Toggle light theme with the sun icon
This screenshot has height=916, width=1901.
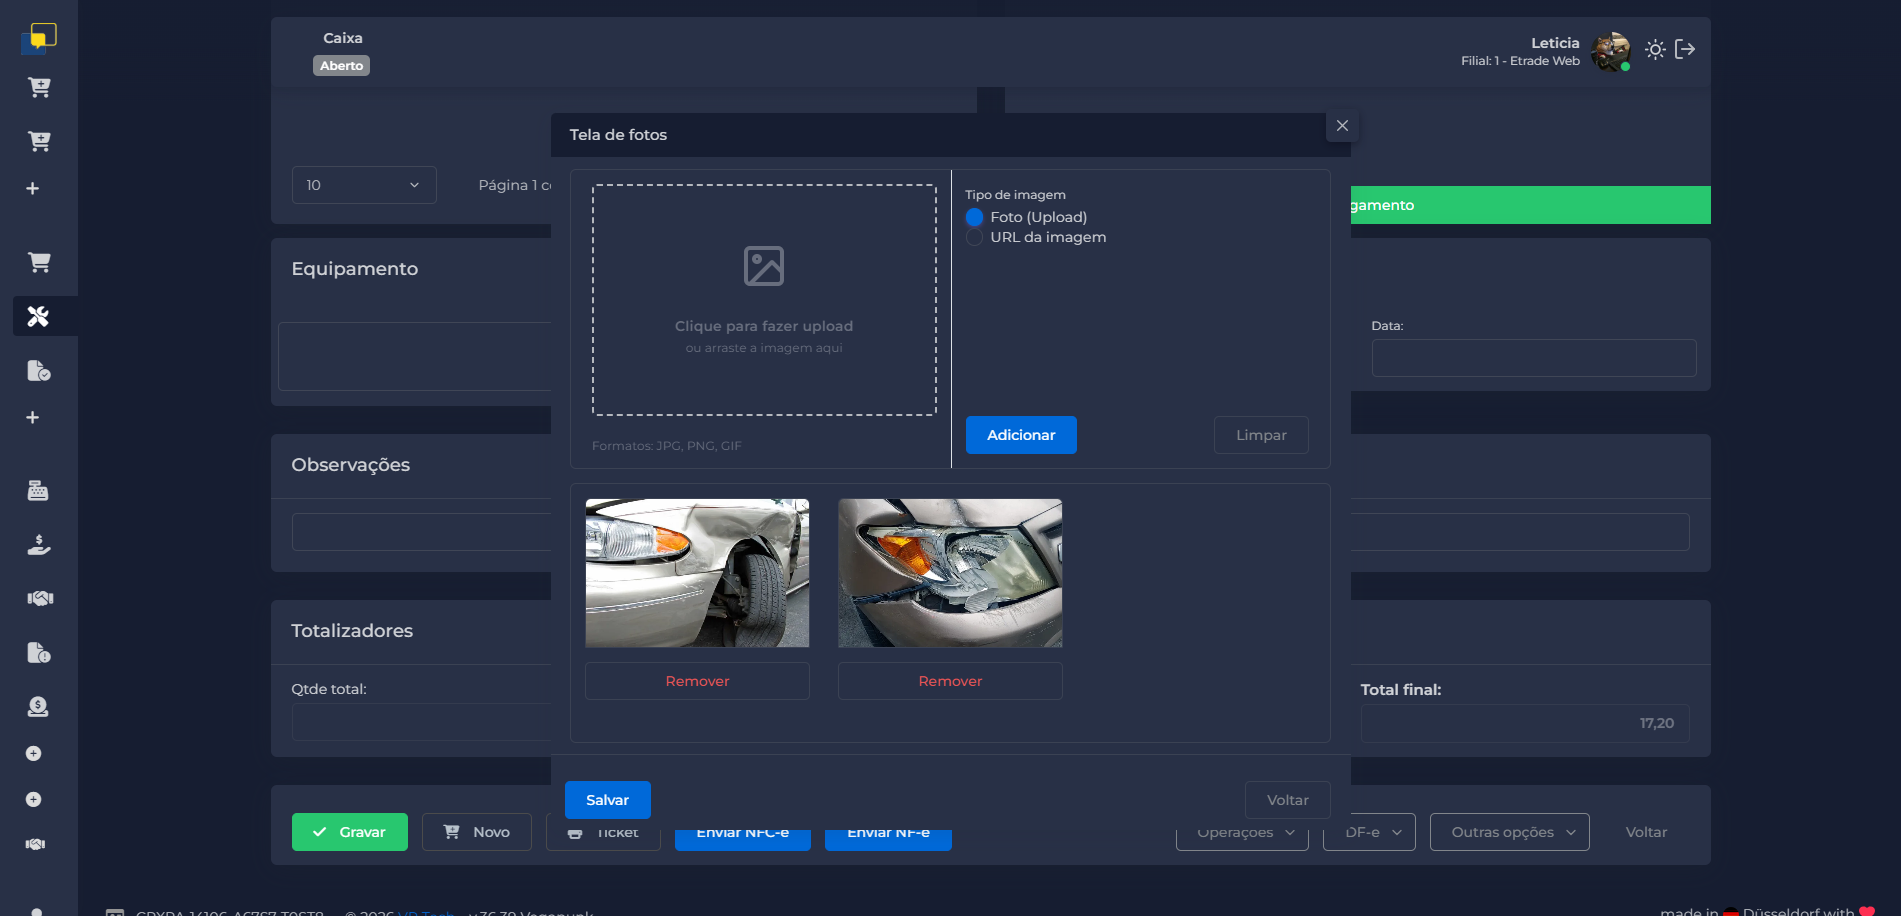pos(1655,49)
